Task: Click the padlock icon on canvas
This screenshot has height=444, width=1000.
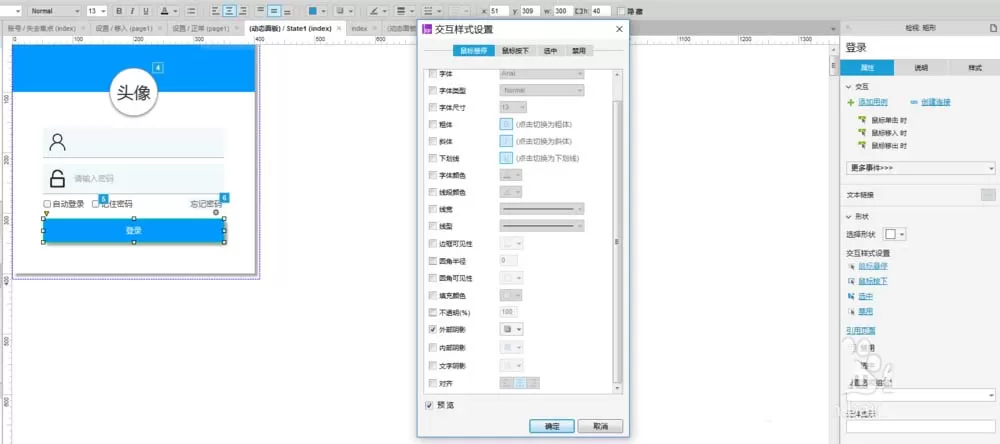Action: point(57,178)
